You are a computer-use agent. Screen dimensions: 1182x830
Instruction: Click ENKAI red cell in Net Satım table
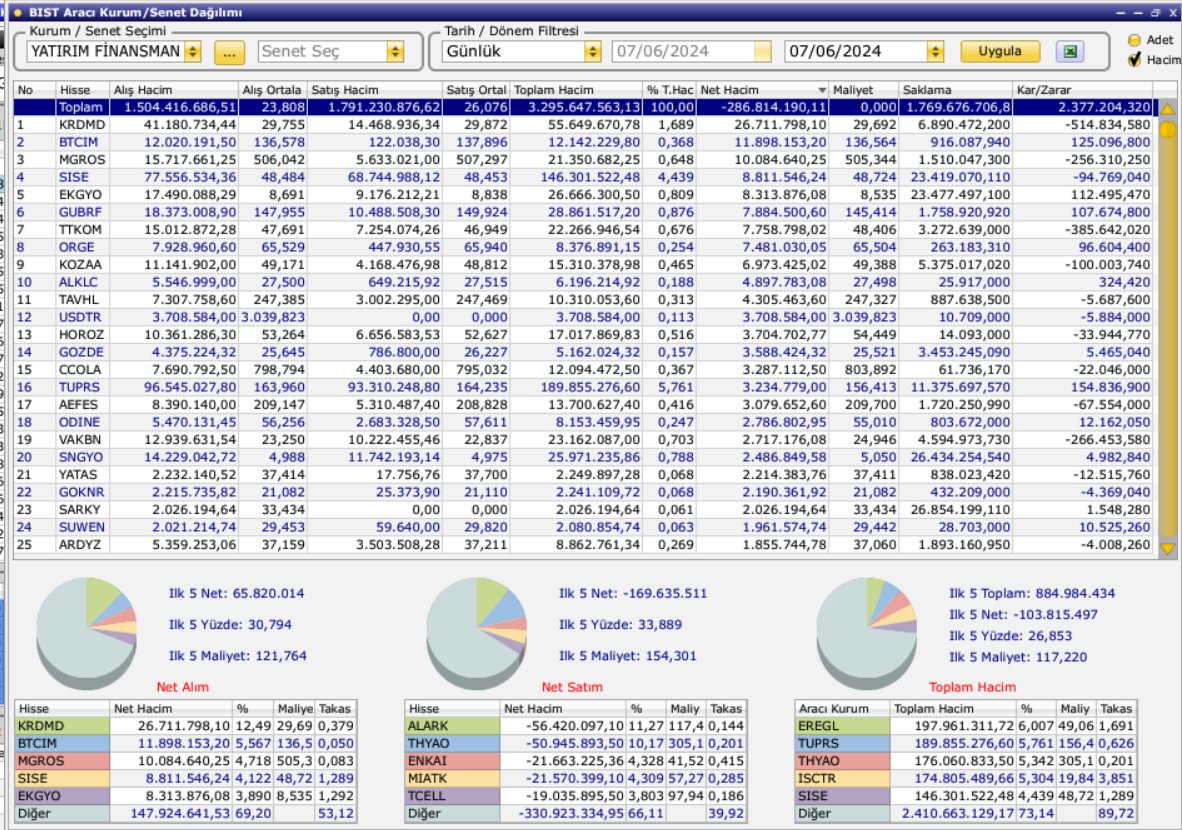(x=452, y=761)
